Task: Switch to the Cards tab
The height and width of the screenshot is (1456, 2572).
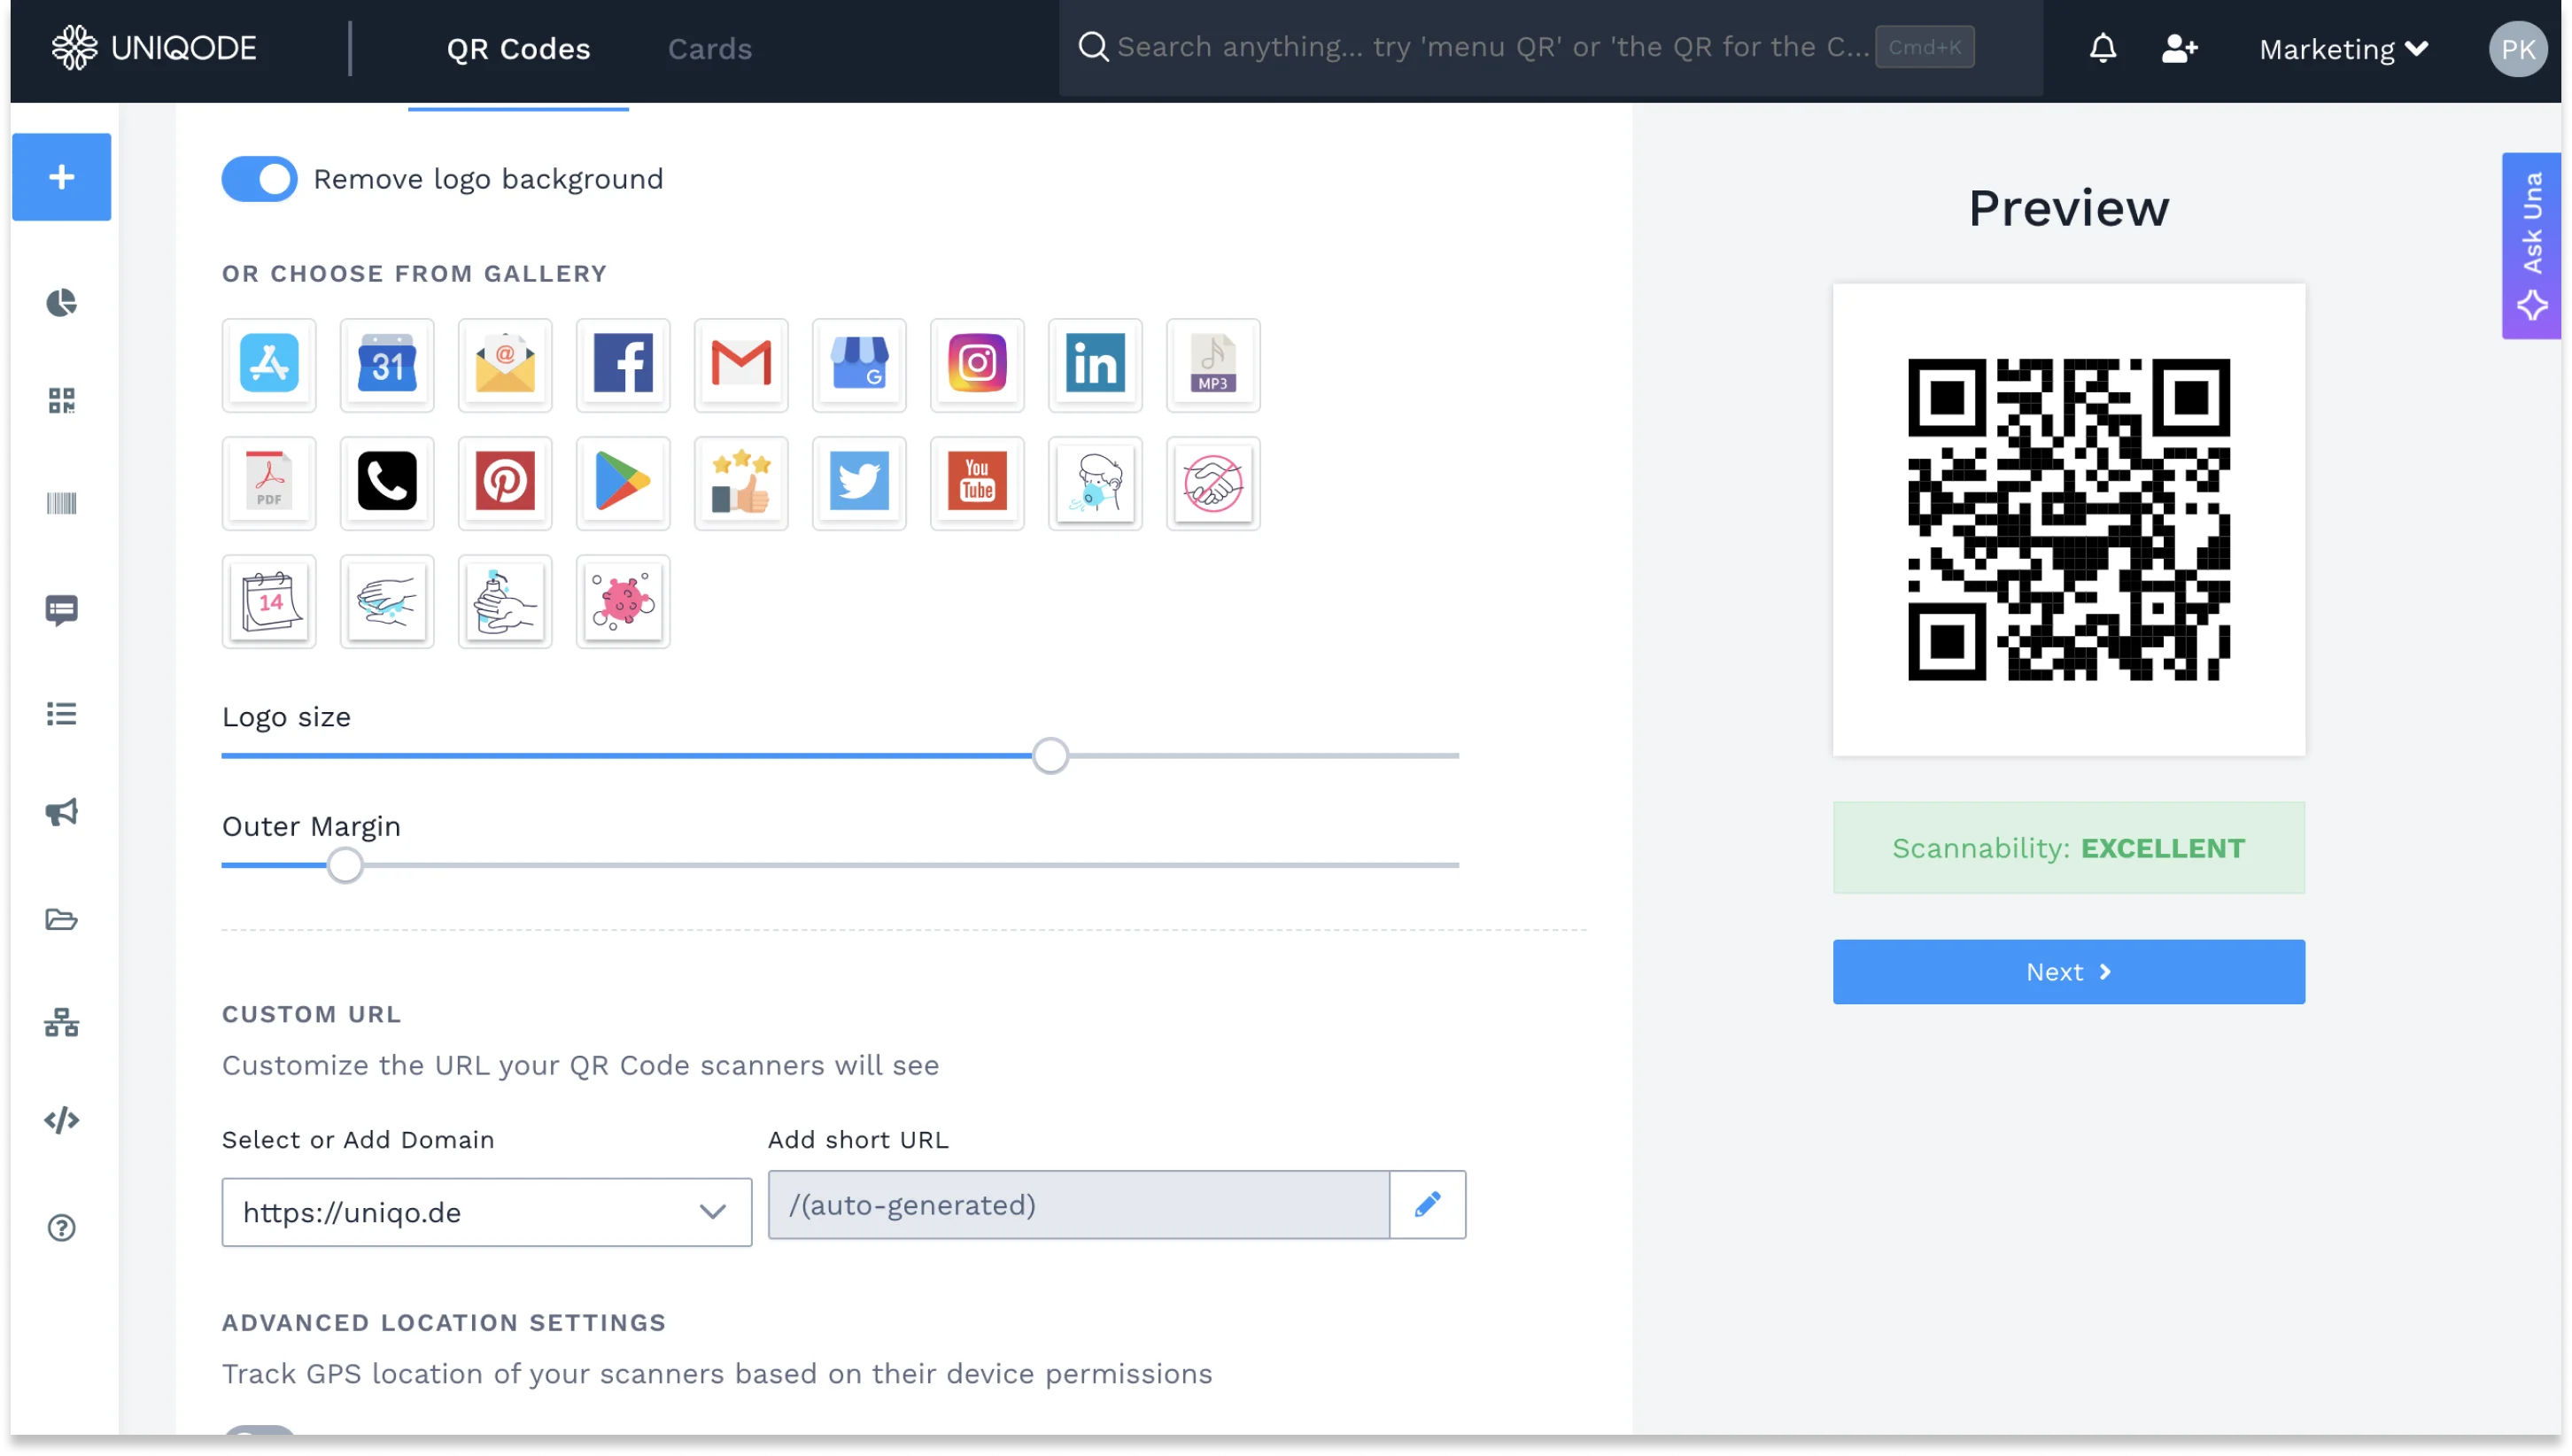Action: (x=710, y=49)
